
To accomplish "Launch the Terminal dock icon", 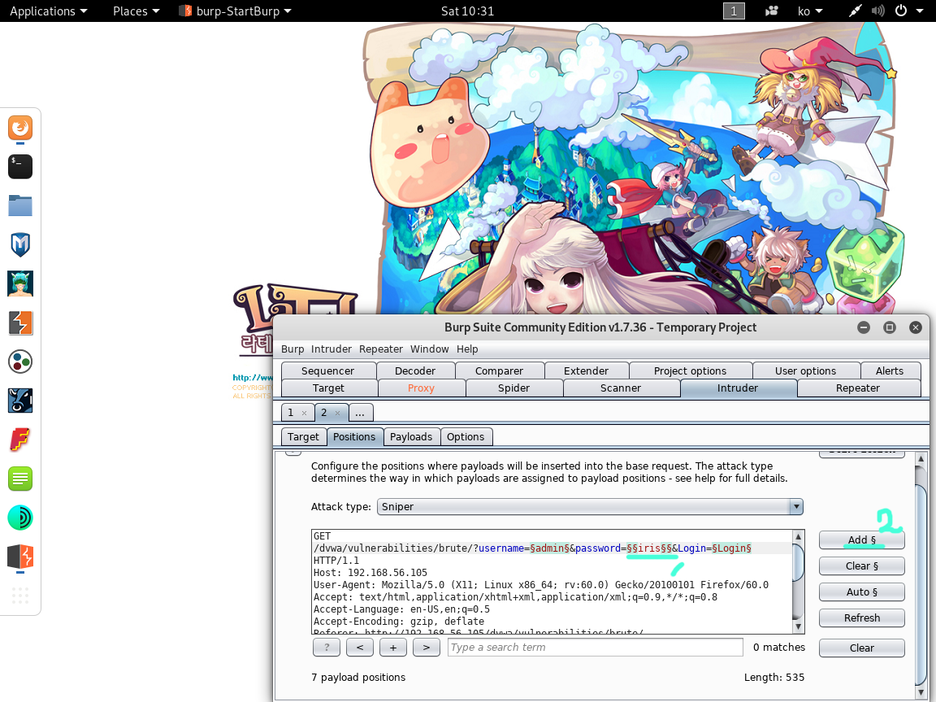I will [20, 167].
